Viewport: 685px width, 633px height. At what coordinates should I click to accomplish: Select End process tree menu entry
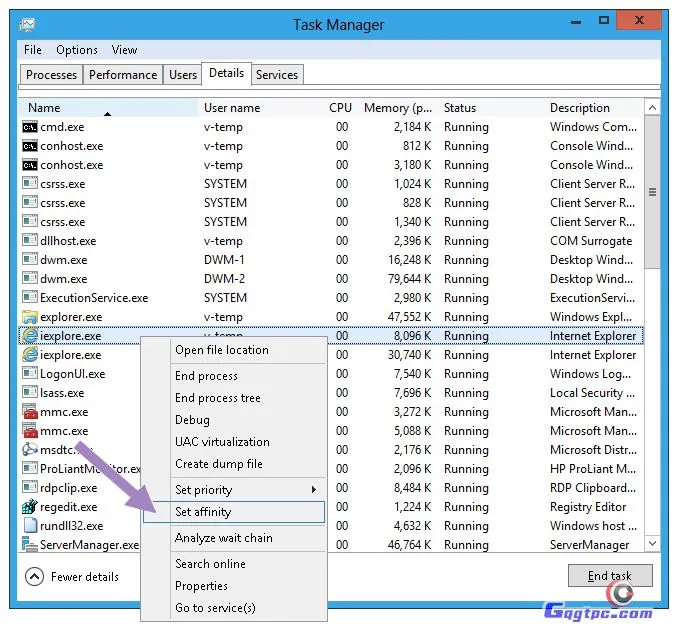pyautogui.click(x=217, y=398)
